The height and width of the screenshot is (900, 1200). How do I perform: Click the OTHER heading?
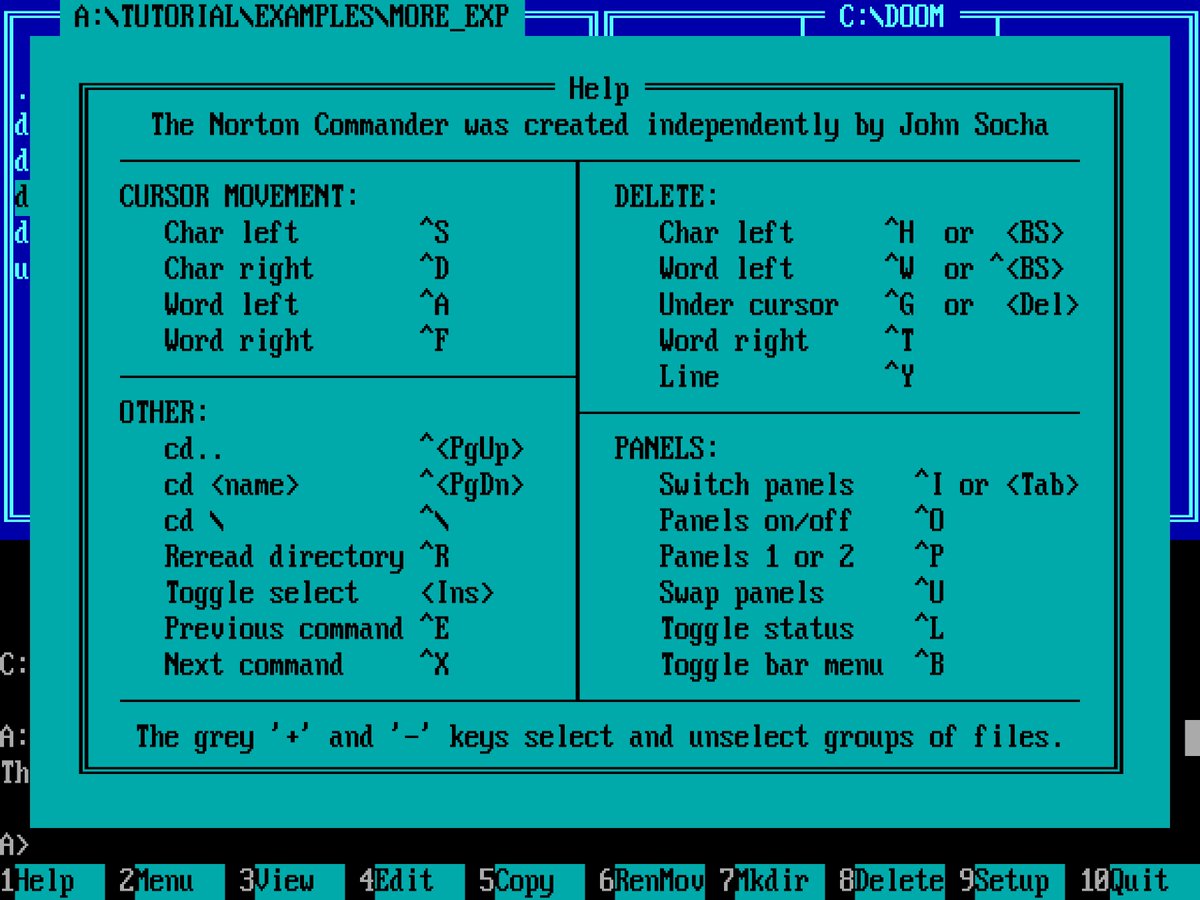pos(165,413)
